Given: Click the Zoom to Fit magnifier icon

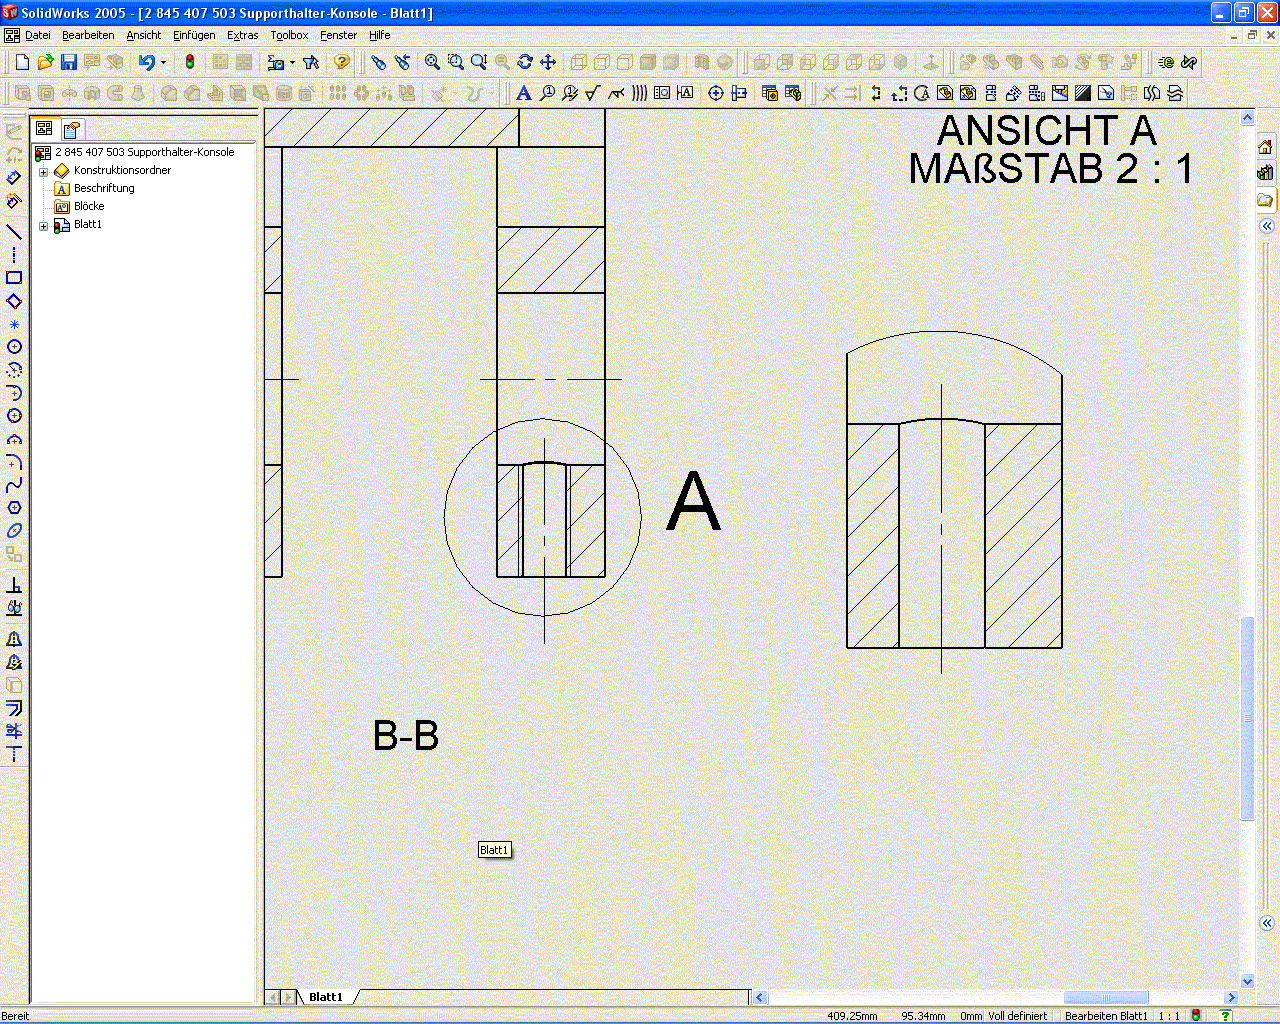Looking at the screenshot, I should pyautogui.click(x=432, y=62).
